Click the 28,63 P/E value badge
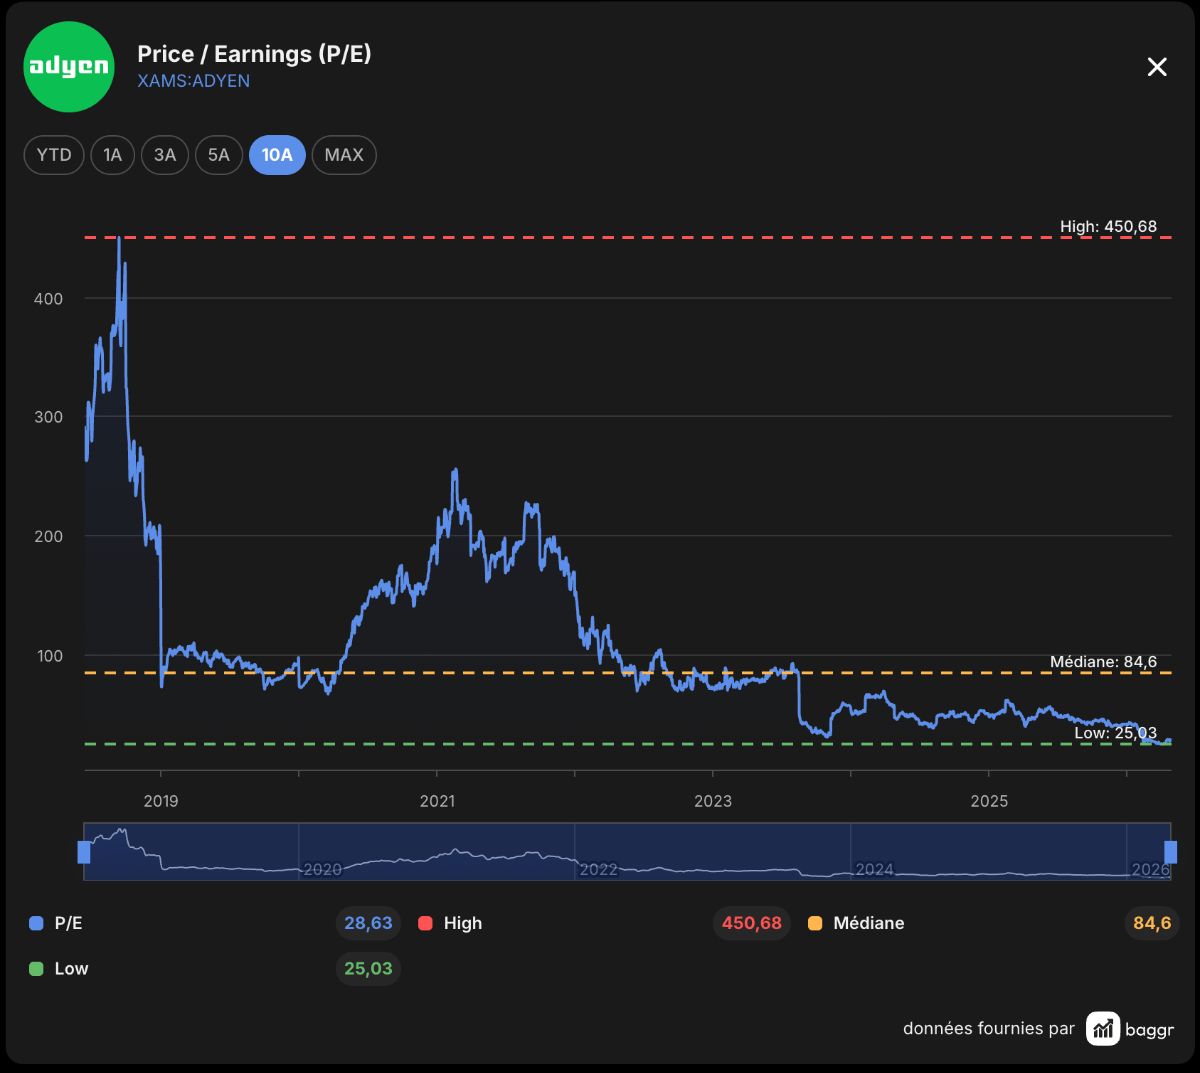 pyautogui.click(x=368, y=923)
